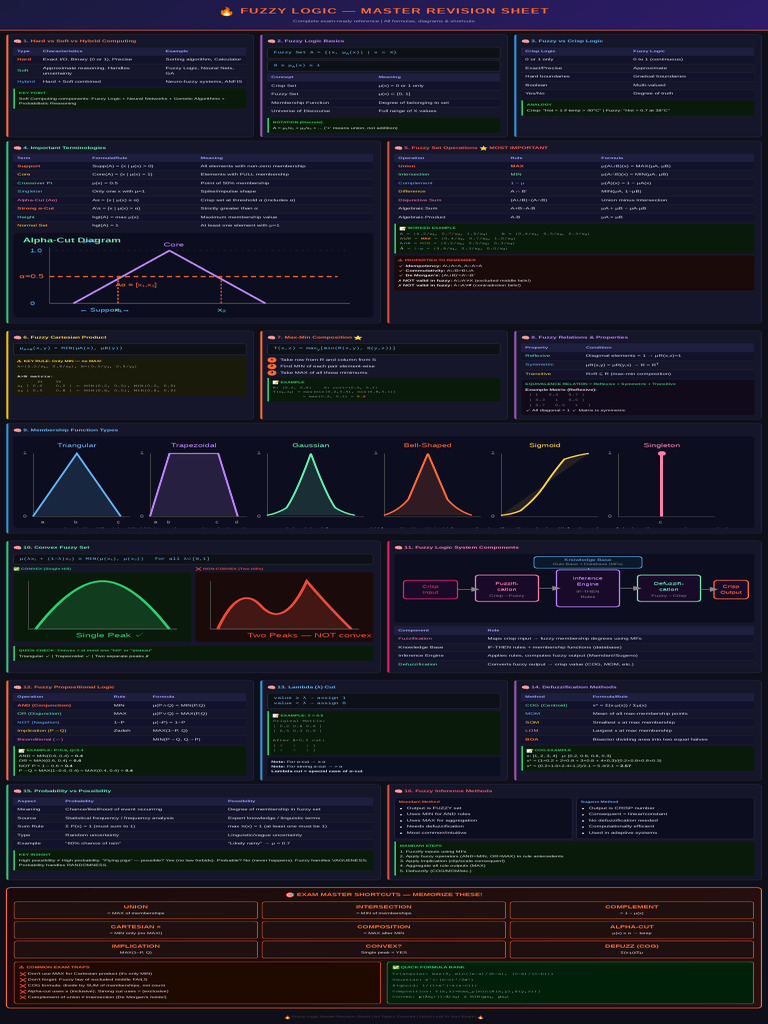Click the IMPLICATION shortcut card
The width and height of the screenshot is (768, 1024).
point(136,949)
